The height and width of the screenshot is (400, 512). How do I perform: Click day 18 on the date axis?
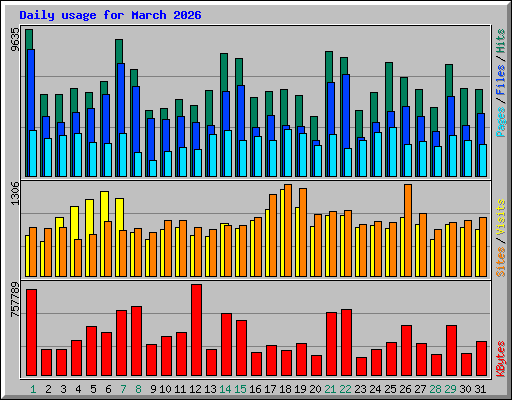(285, 389)
